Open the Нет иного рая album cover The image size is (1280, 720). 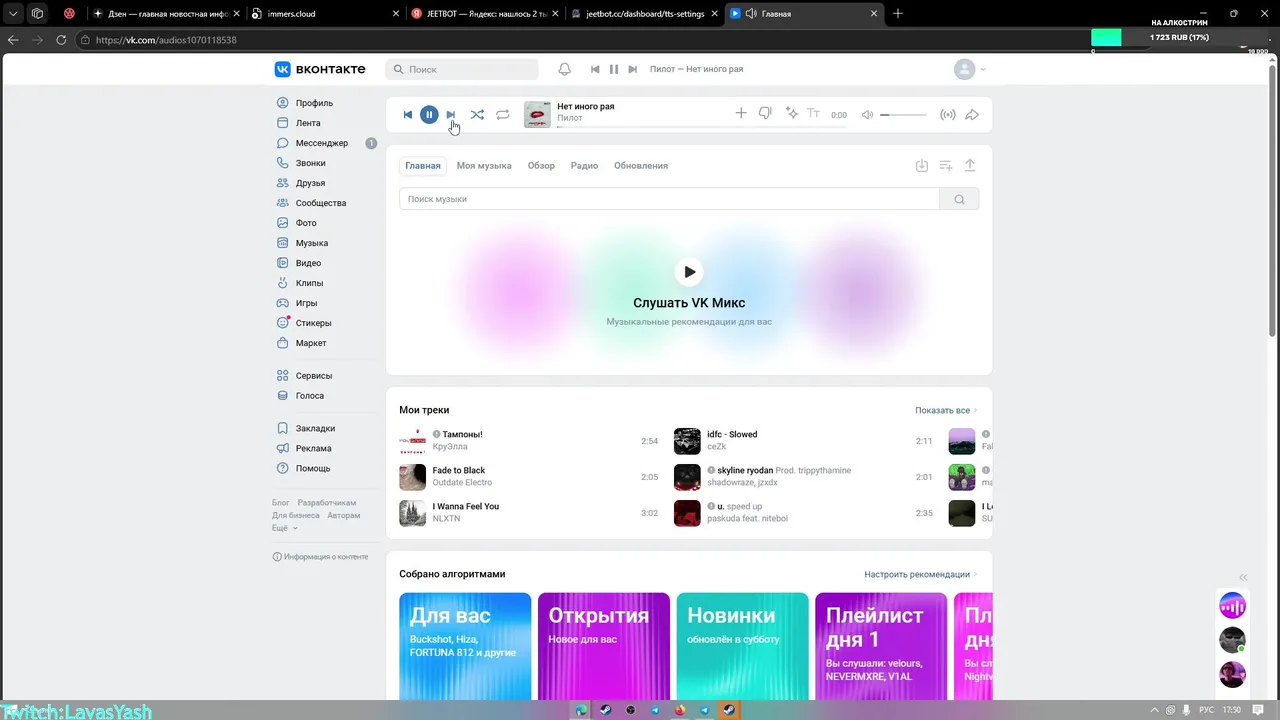[537, 115]
